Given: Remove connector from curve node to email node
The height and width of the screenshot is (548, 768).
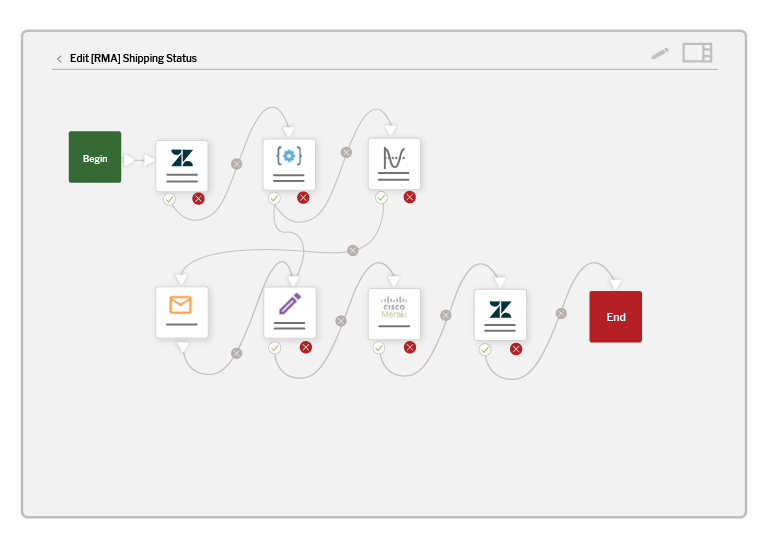Looking at the screenshot, I should 353,251.
